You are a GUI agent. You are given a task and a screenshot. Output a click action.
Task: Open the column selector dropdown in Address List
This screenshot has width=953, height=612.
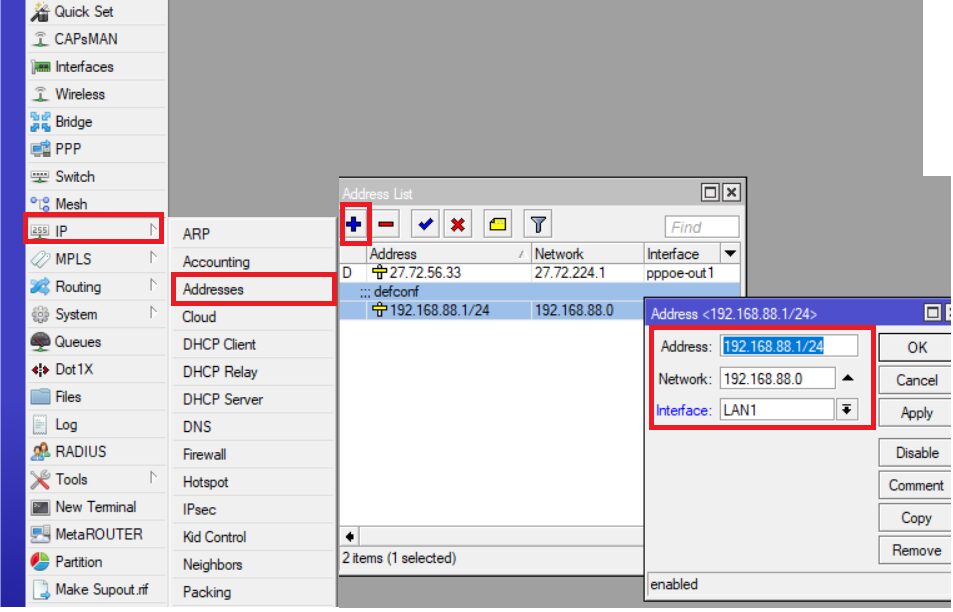click(x=730, y=254)
